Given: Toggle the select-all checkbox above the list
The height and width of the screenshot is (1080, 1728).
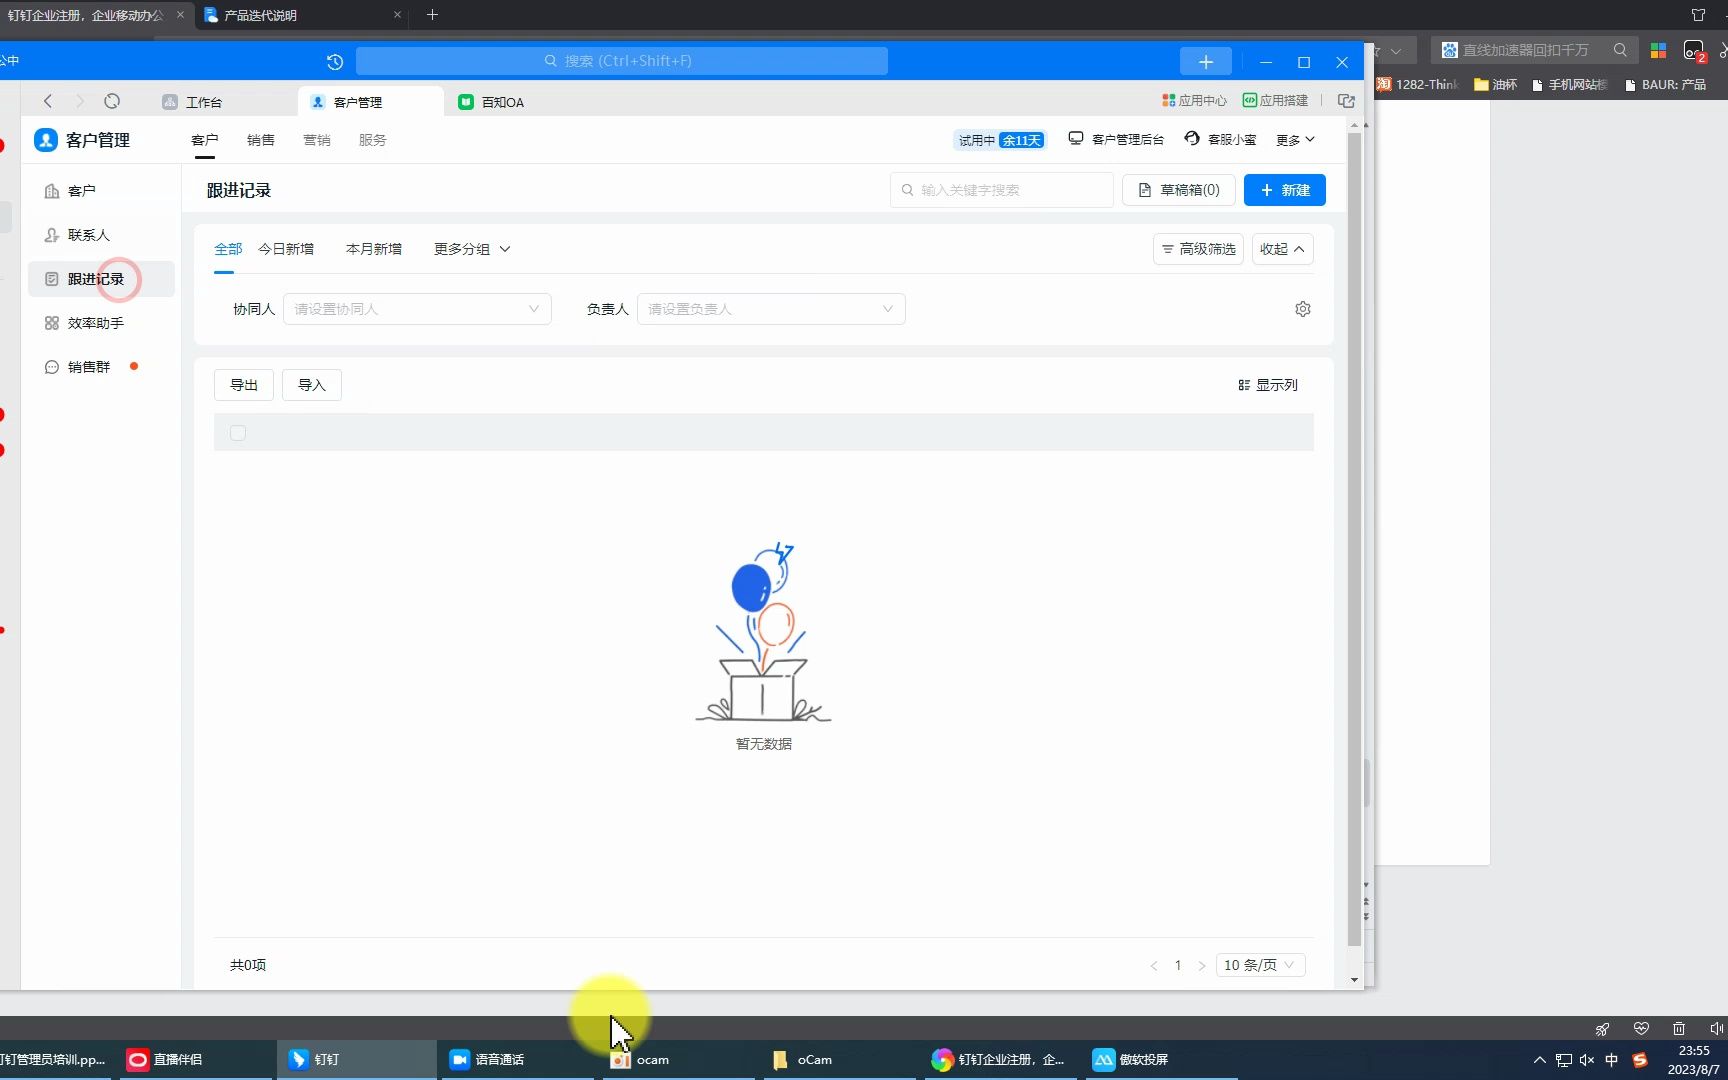Looking at the screenshot, I should click(238, 432).
